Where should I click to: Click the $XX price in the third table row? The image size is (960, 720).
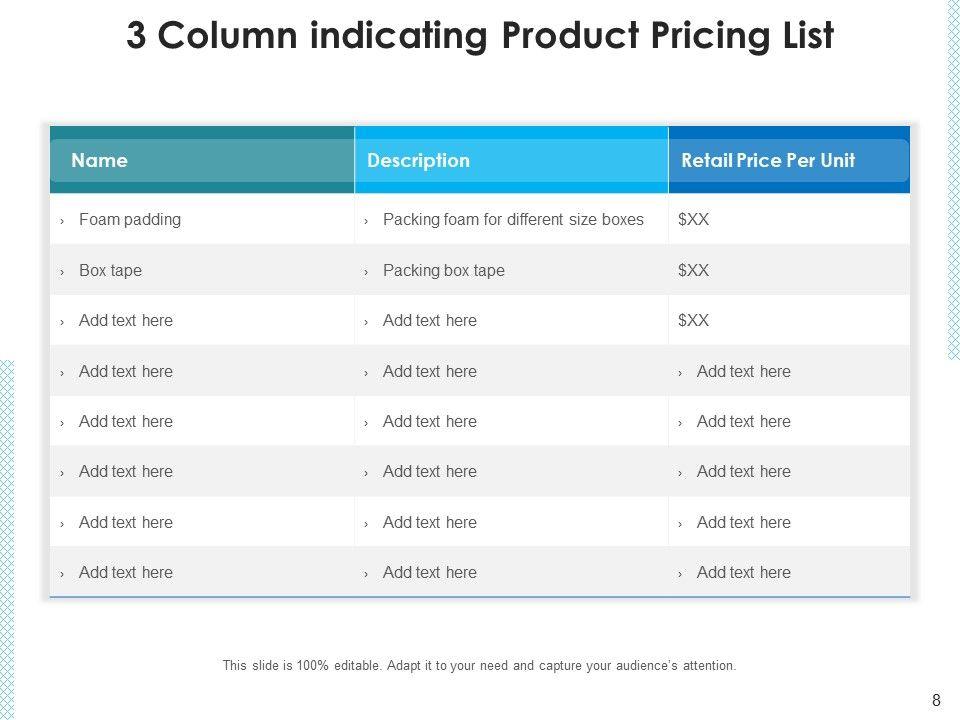tap(693, 320)
